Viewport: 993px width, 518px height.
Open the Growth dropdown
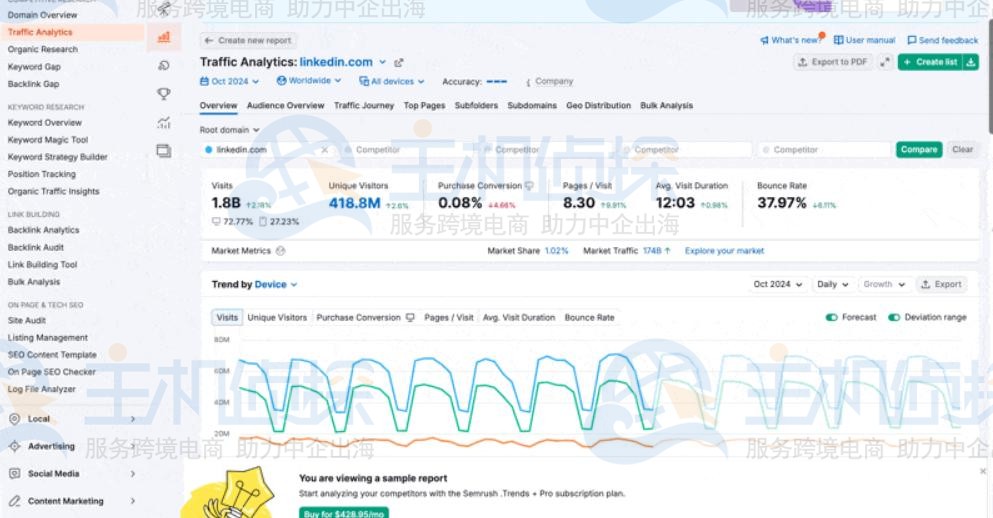[884, 284]
